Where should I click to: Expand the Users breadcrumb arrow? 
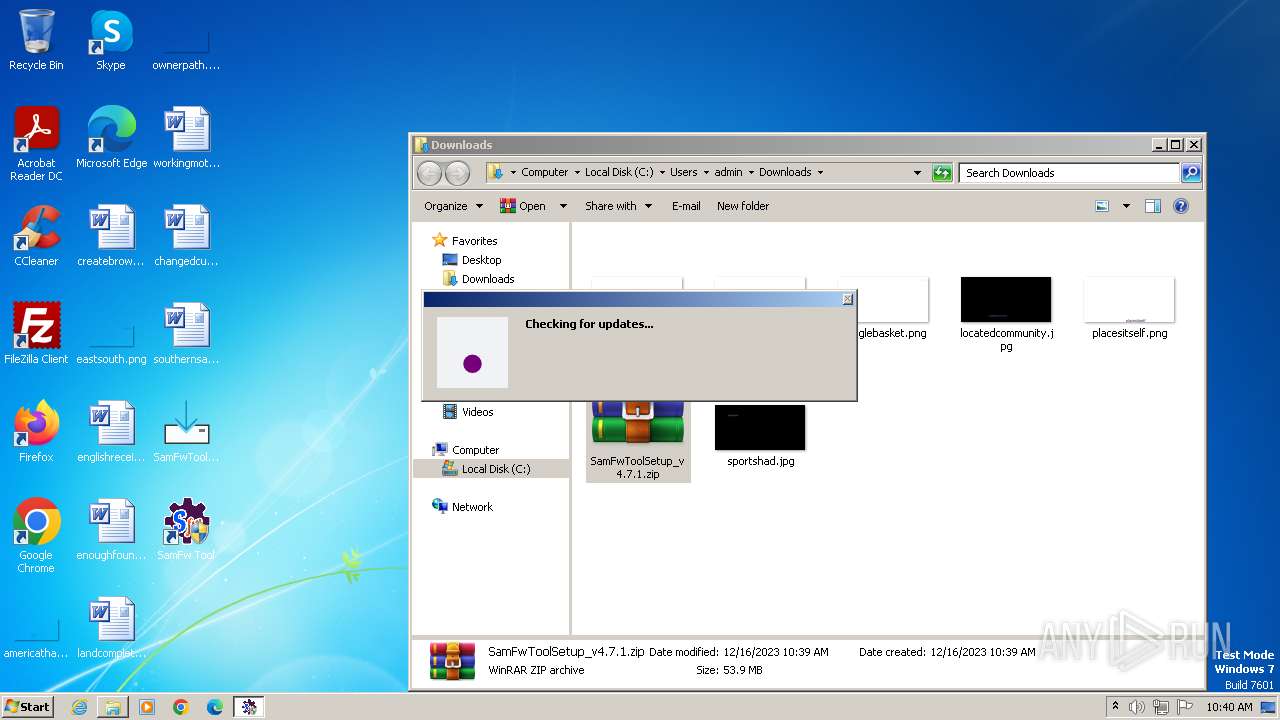706,173
